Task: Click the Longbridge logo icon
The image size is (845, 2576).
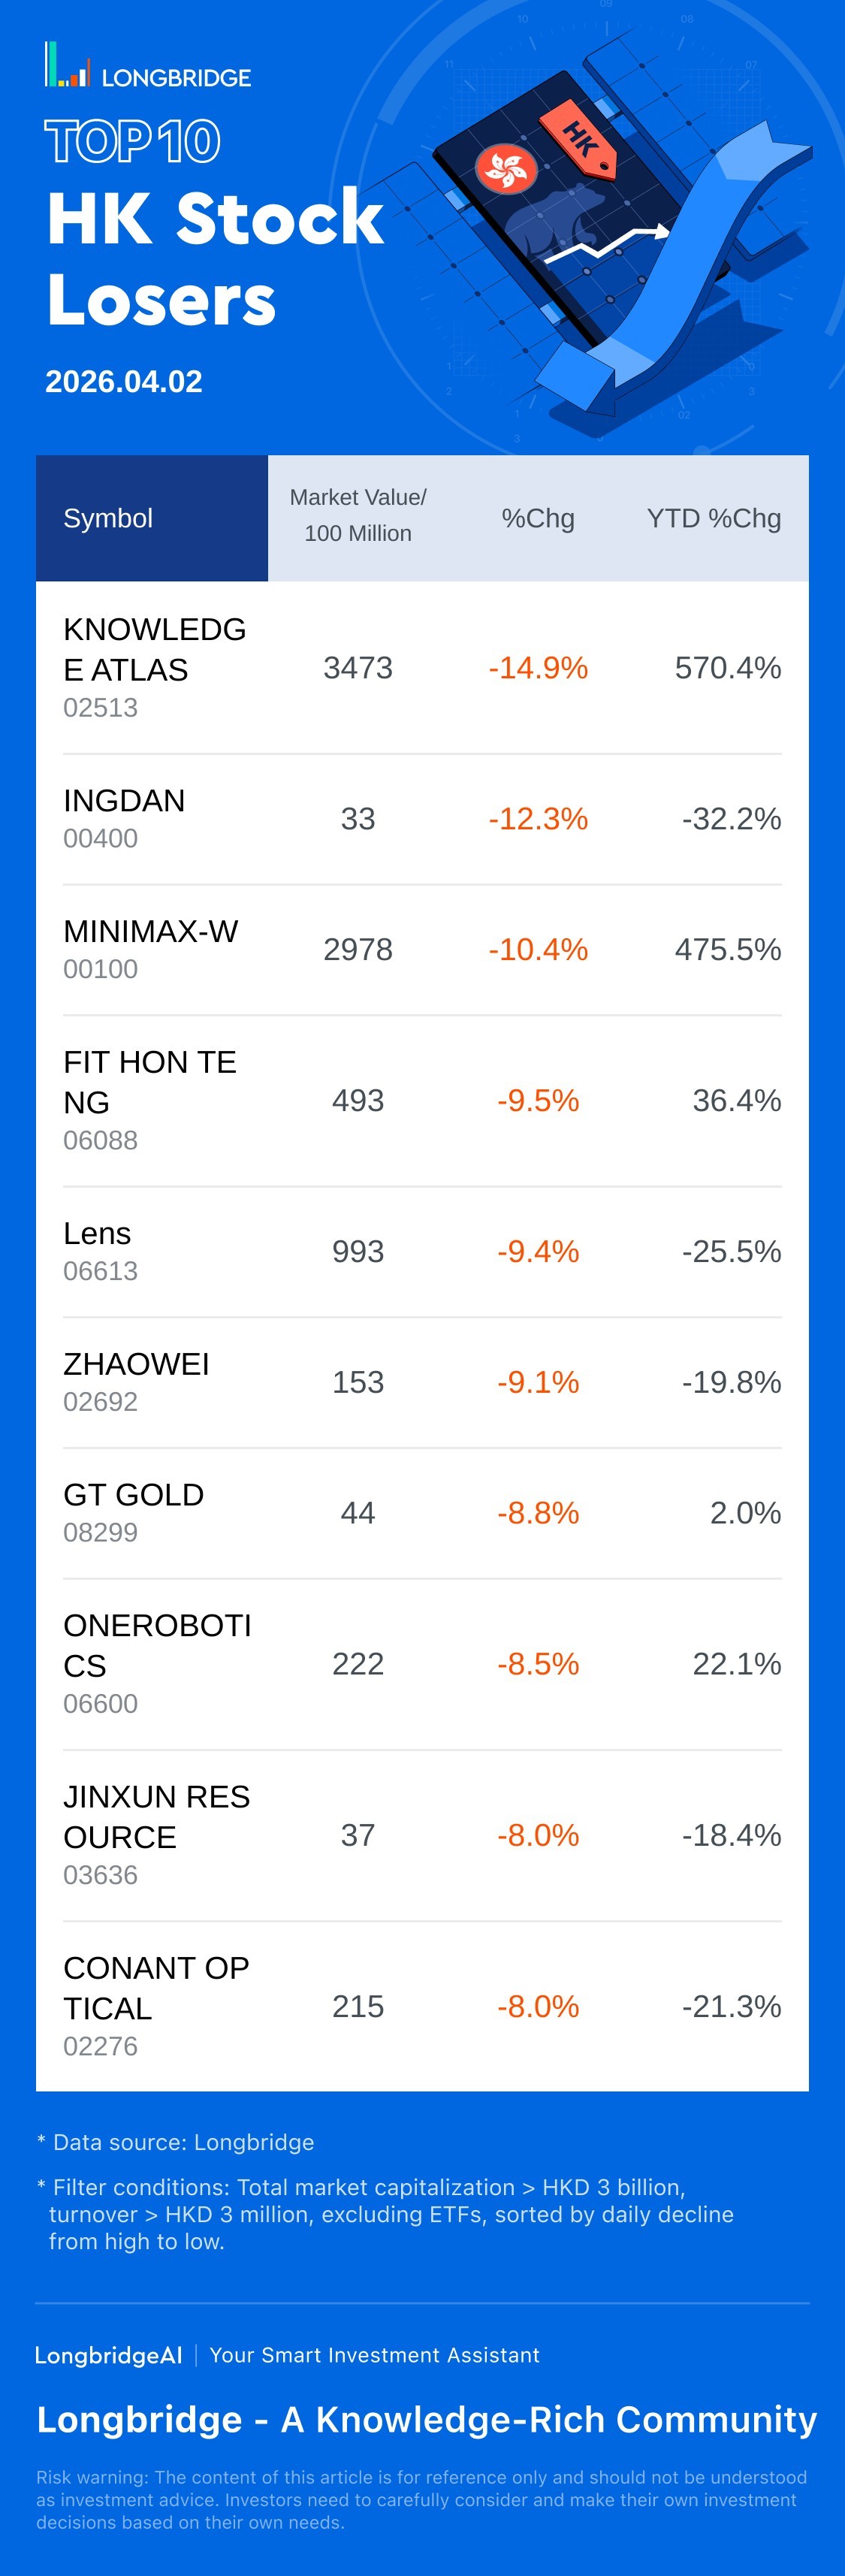Action: 67,66
